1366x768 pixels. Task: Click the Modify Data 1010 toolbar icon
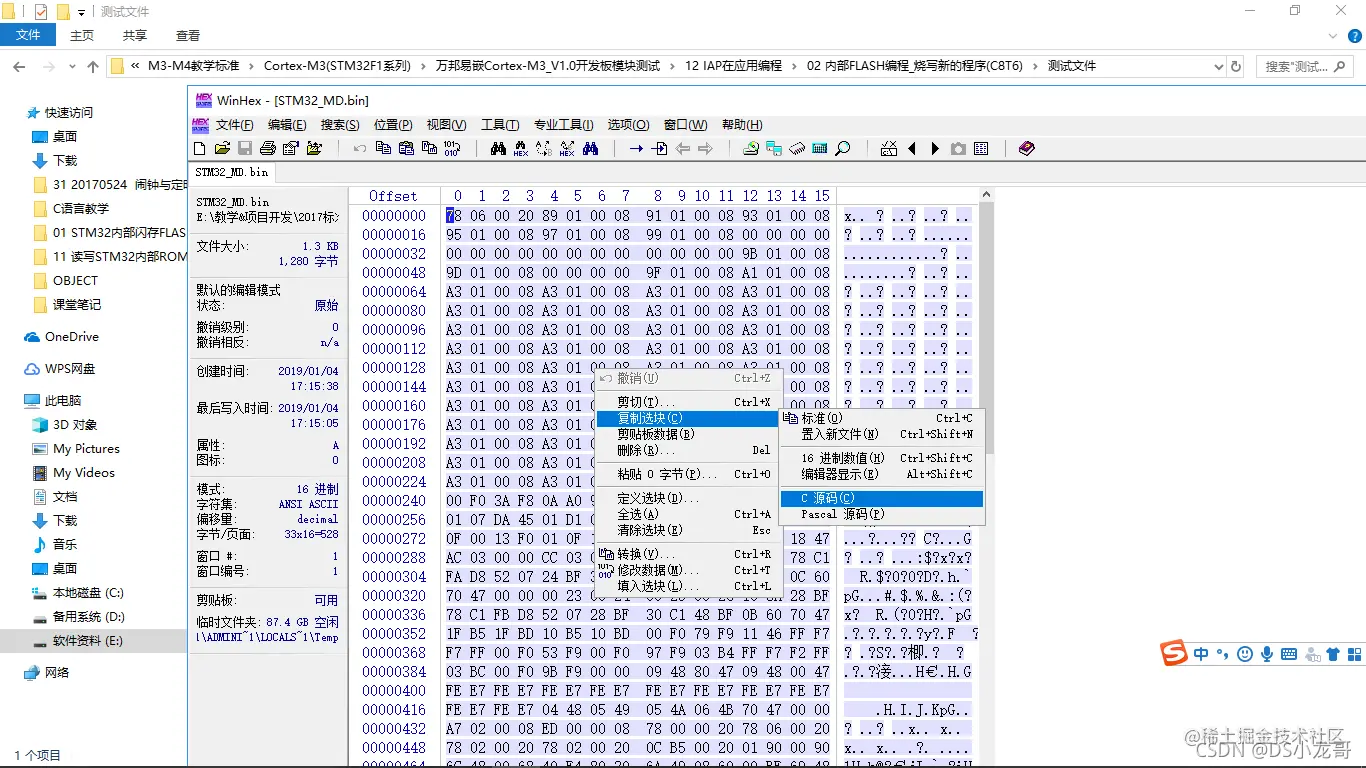coord(452,148)
